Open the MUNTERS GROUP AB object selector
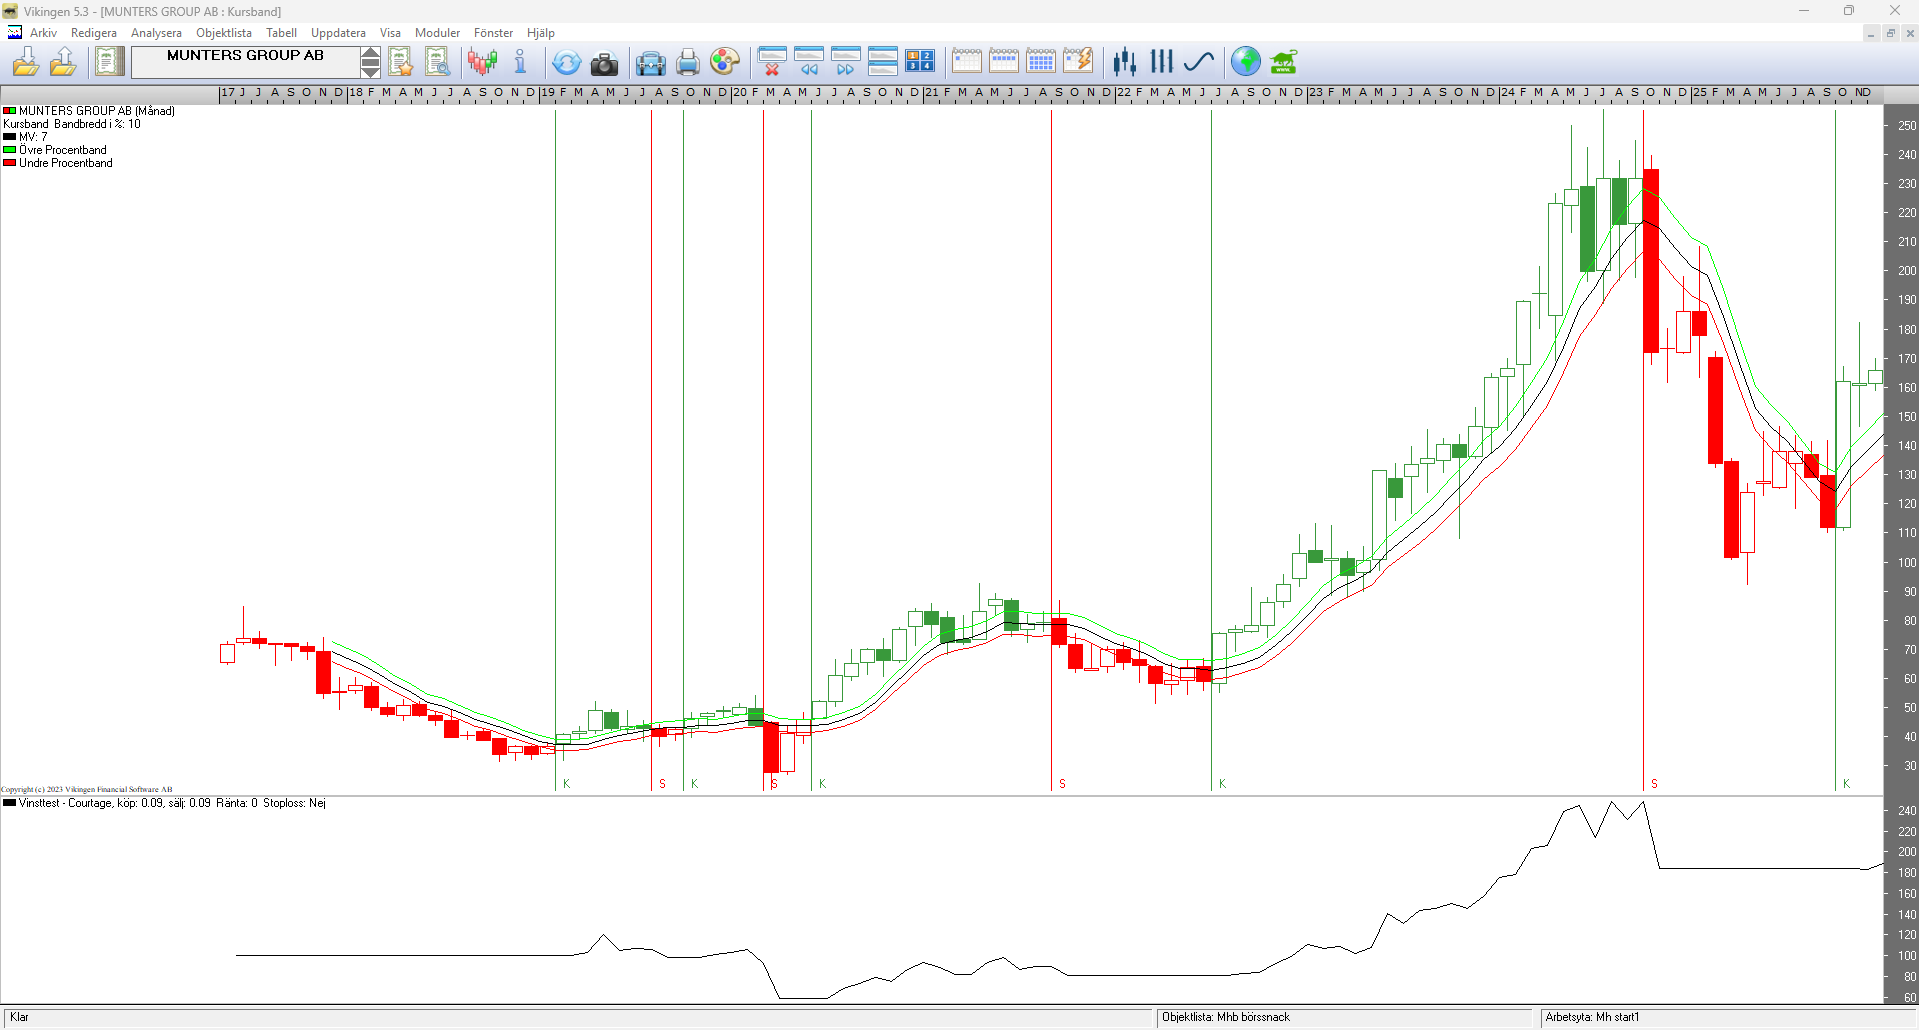The height and width of the screenshot is (1030, 1919). (x=245, y=62)
